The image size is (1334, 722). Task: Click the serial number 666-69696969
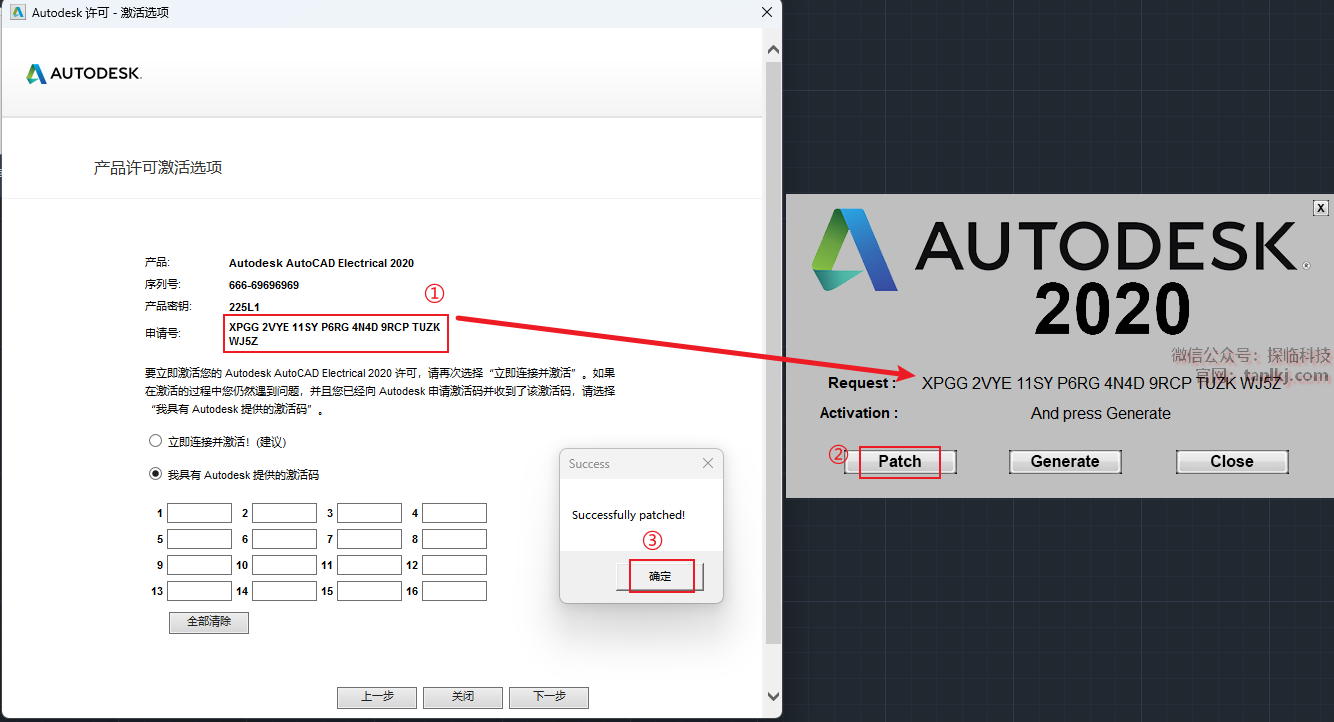(x=264, y=285)
